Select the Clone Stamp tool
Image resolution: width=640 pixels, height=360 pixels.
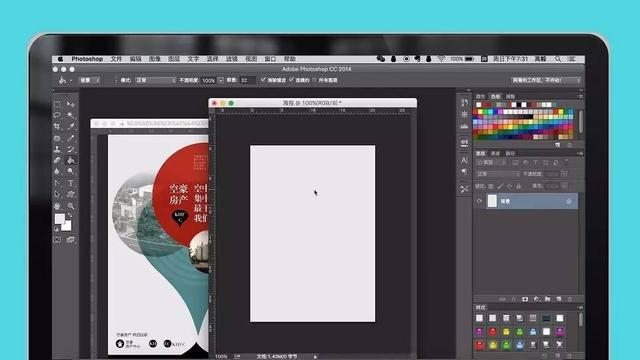(x=58, y=149)
